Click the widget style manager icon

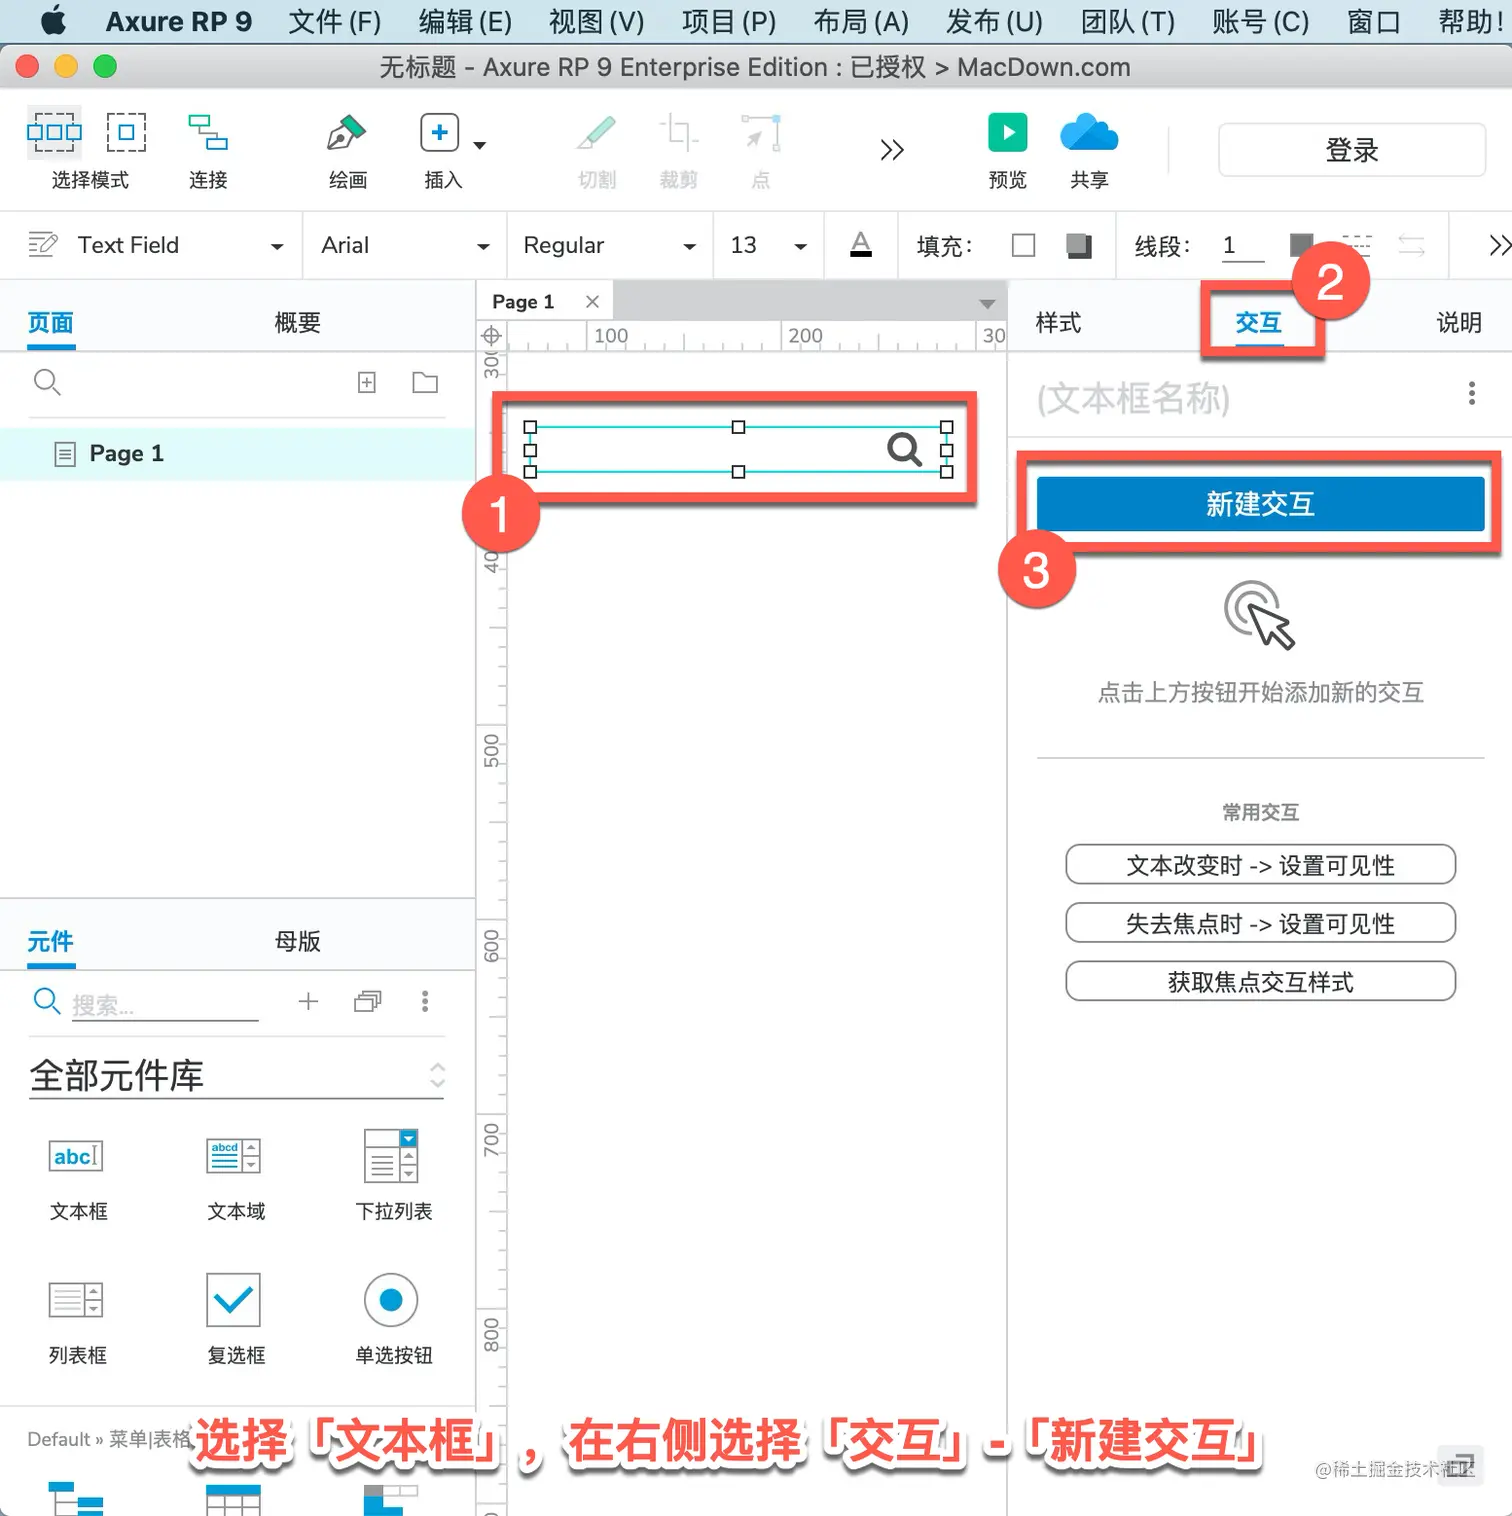point(43,244)
